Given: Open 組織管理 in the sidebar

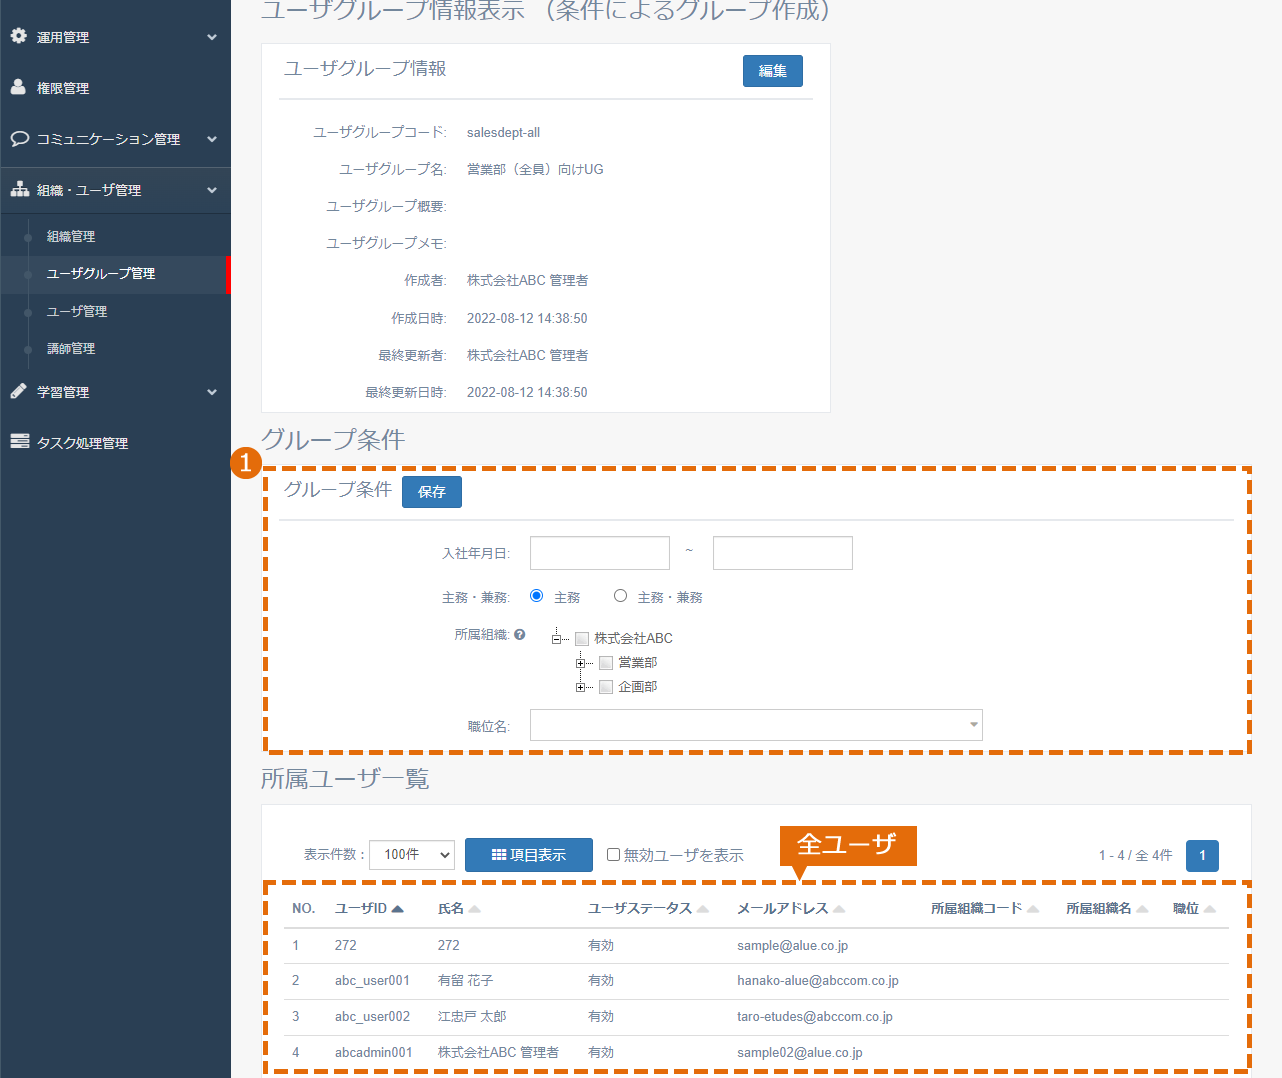Looking at the screenshot, I should [x=71, y=236].
